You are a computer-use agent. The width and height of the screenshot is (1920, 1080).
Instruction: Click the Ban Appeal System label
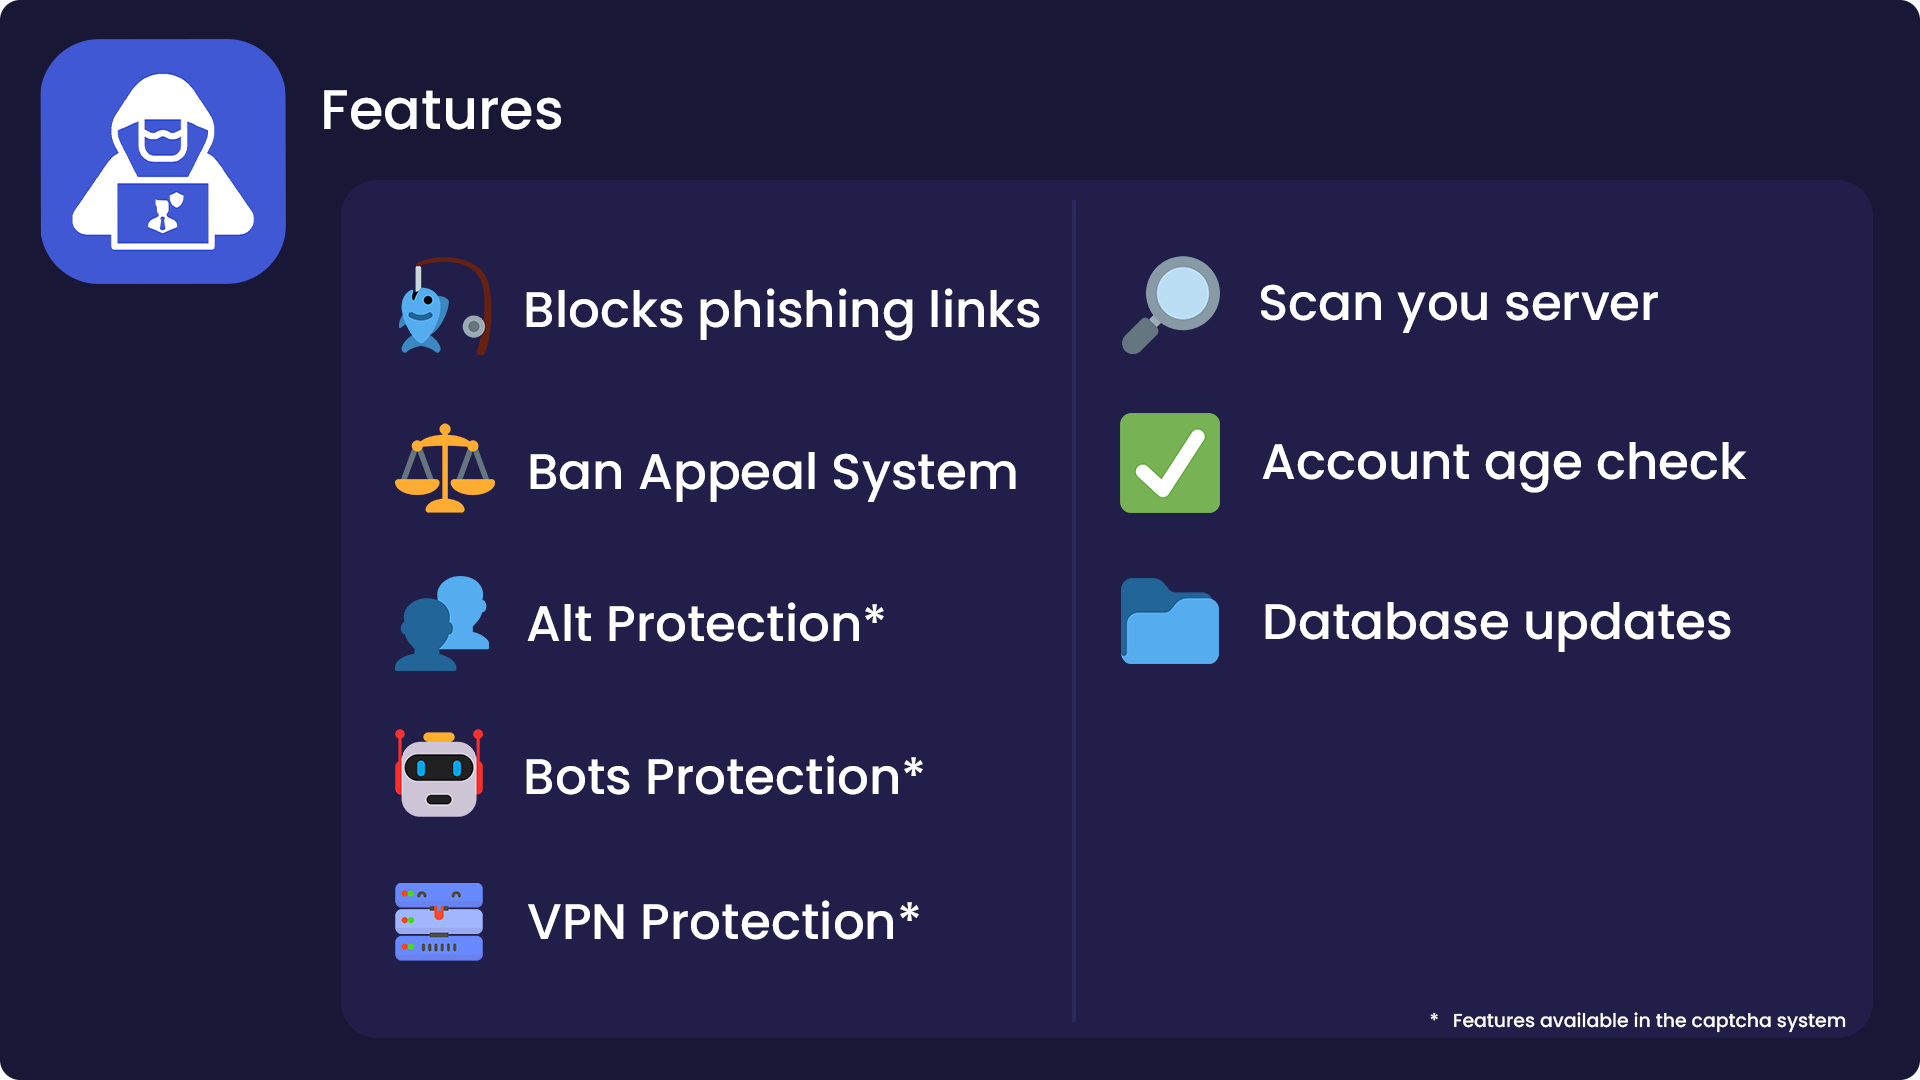(x=772, y=472)
